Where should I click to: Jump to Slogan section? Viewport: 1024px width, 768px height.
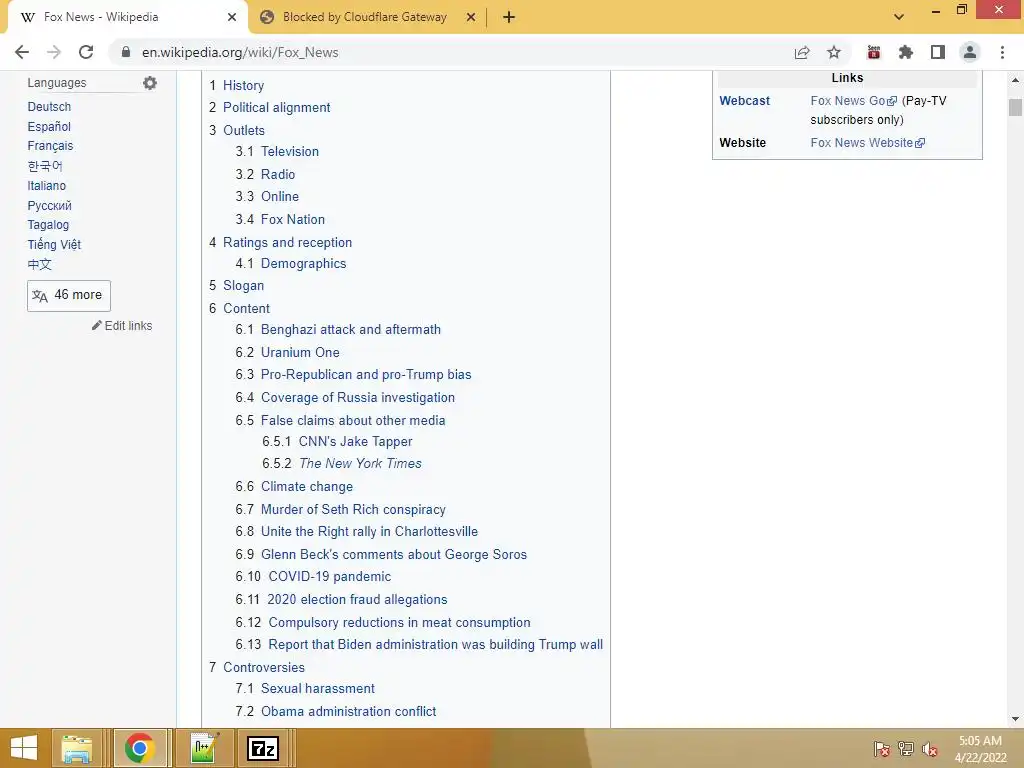pos(244,285)
